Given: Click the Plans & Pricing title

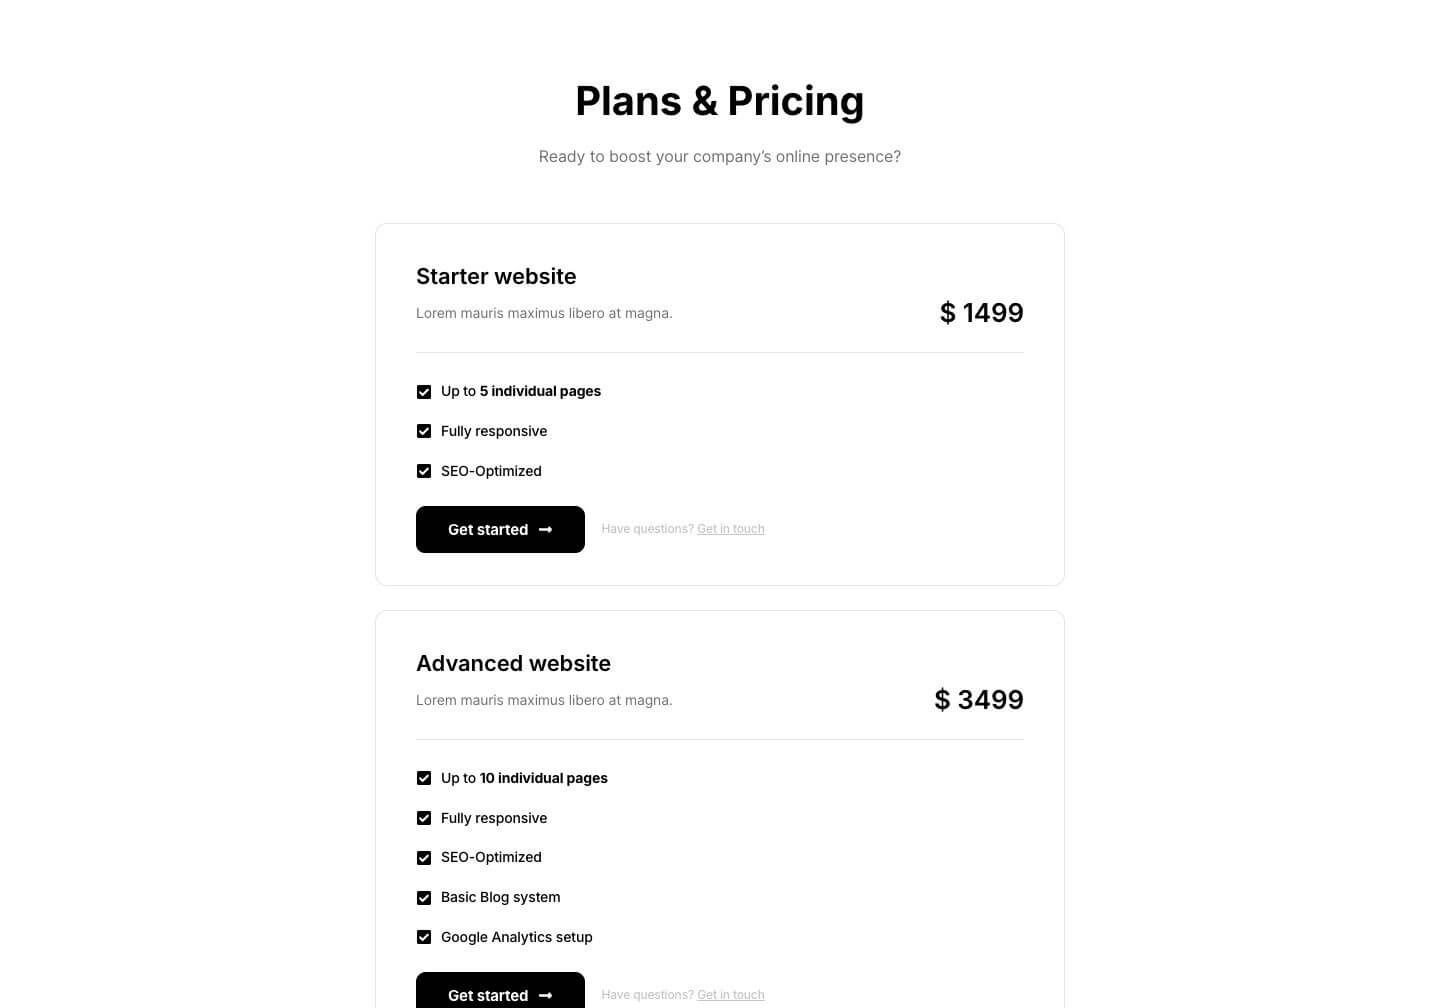Looking at the screenshot, I should tap(720, 101).
